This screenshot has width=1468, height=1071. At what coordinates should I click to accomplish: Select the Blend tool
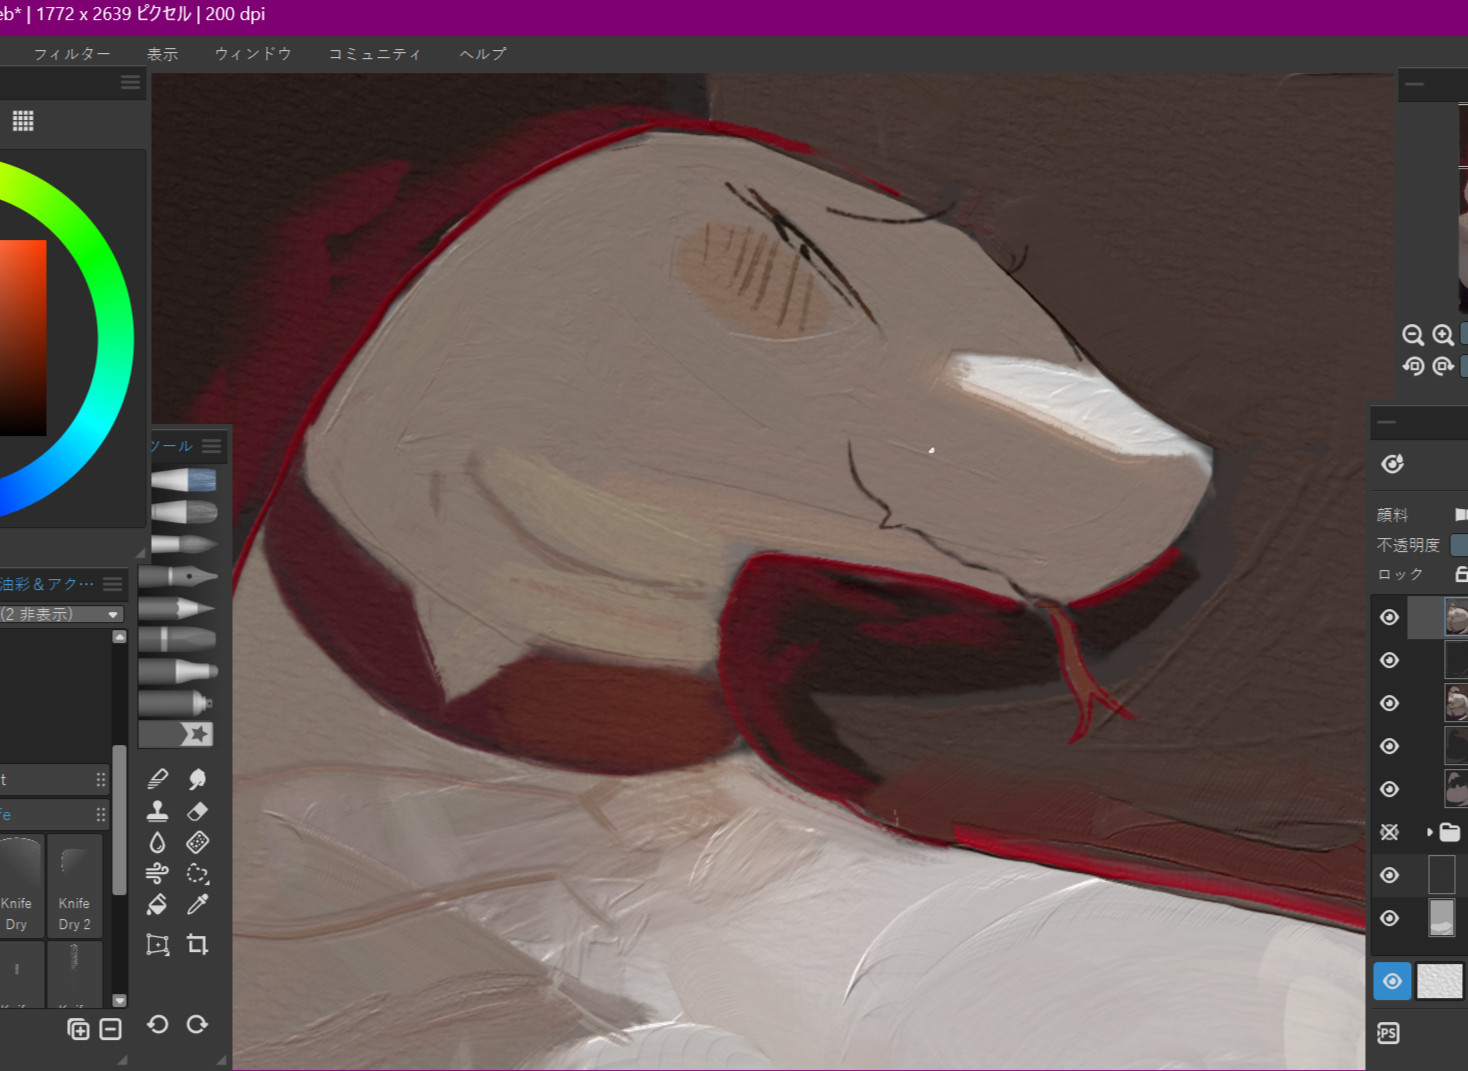[157, 779]
